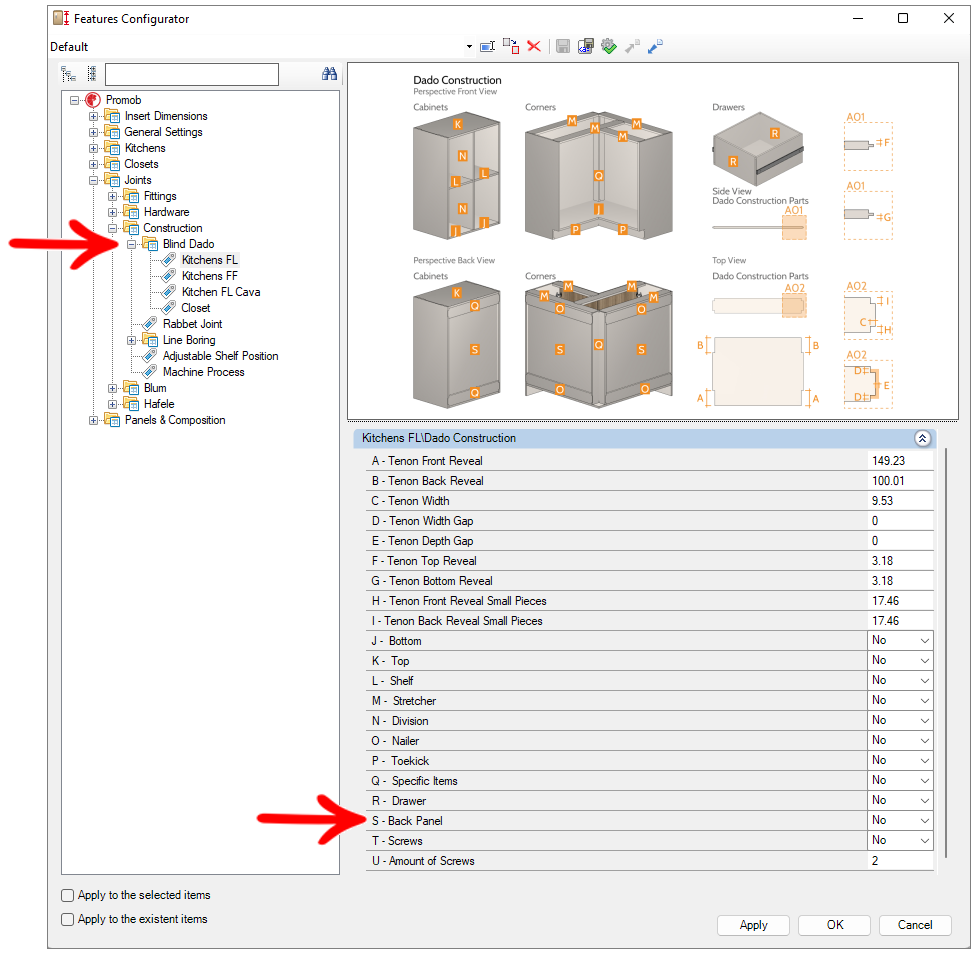The height and width of the screenshot is (960, 973).
Task: Click the tag icon beside Adjustable Shelf Position
Action: pos(150,356)
